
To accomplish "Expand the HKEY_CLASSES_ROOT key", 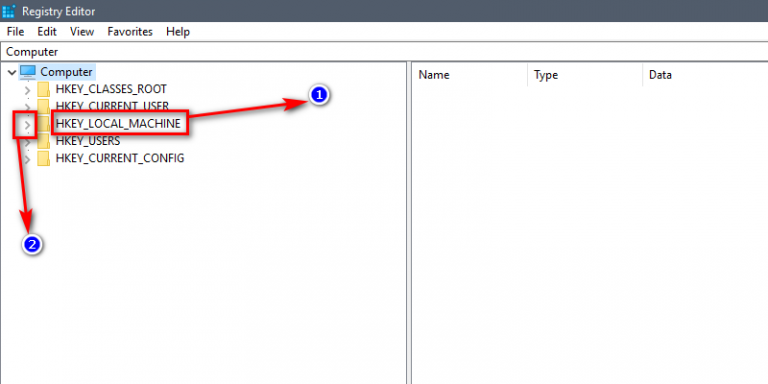I will 27,90.
